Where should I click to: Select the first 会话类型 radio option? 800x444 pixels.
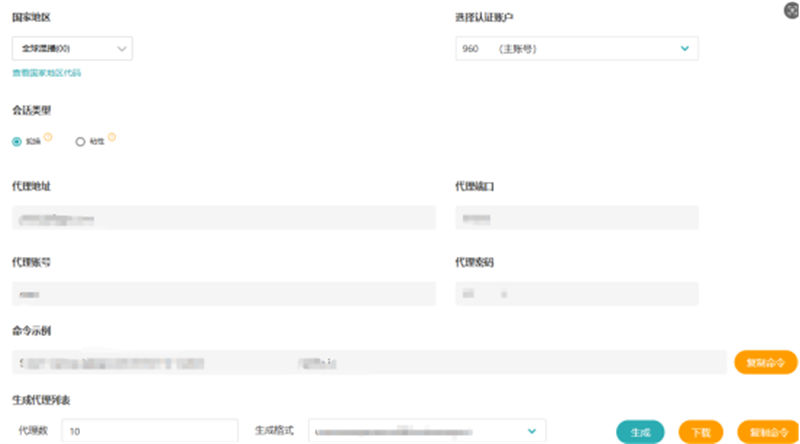coord(17,142)
